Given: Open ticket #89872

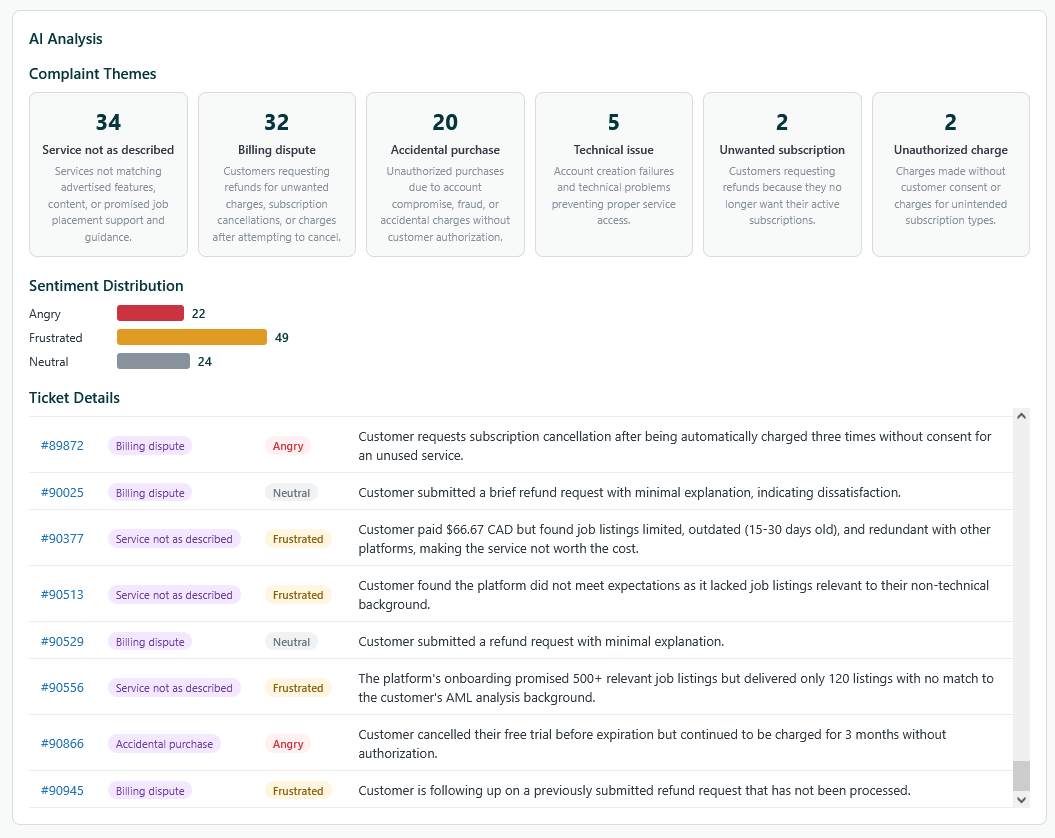Looking at the screenshot, I should 62,446.
